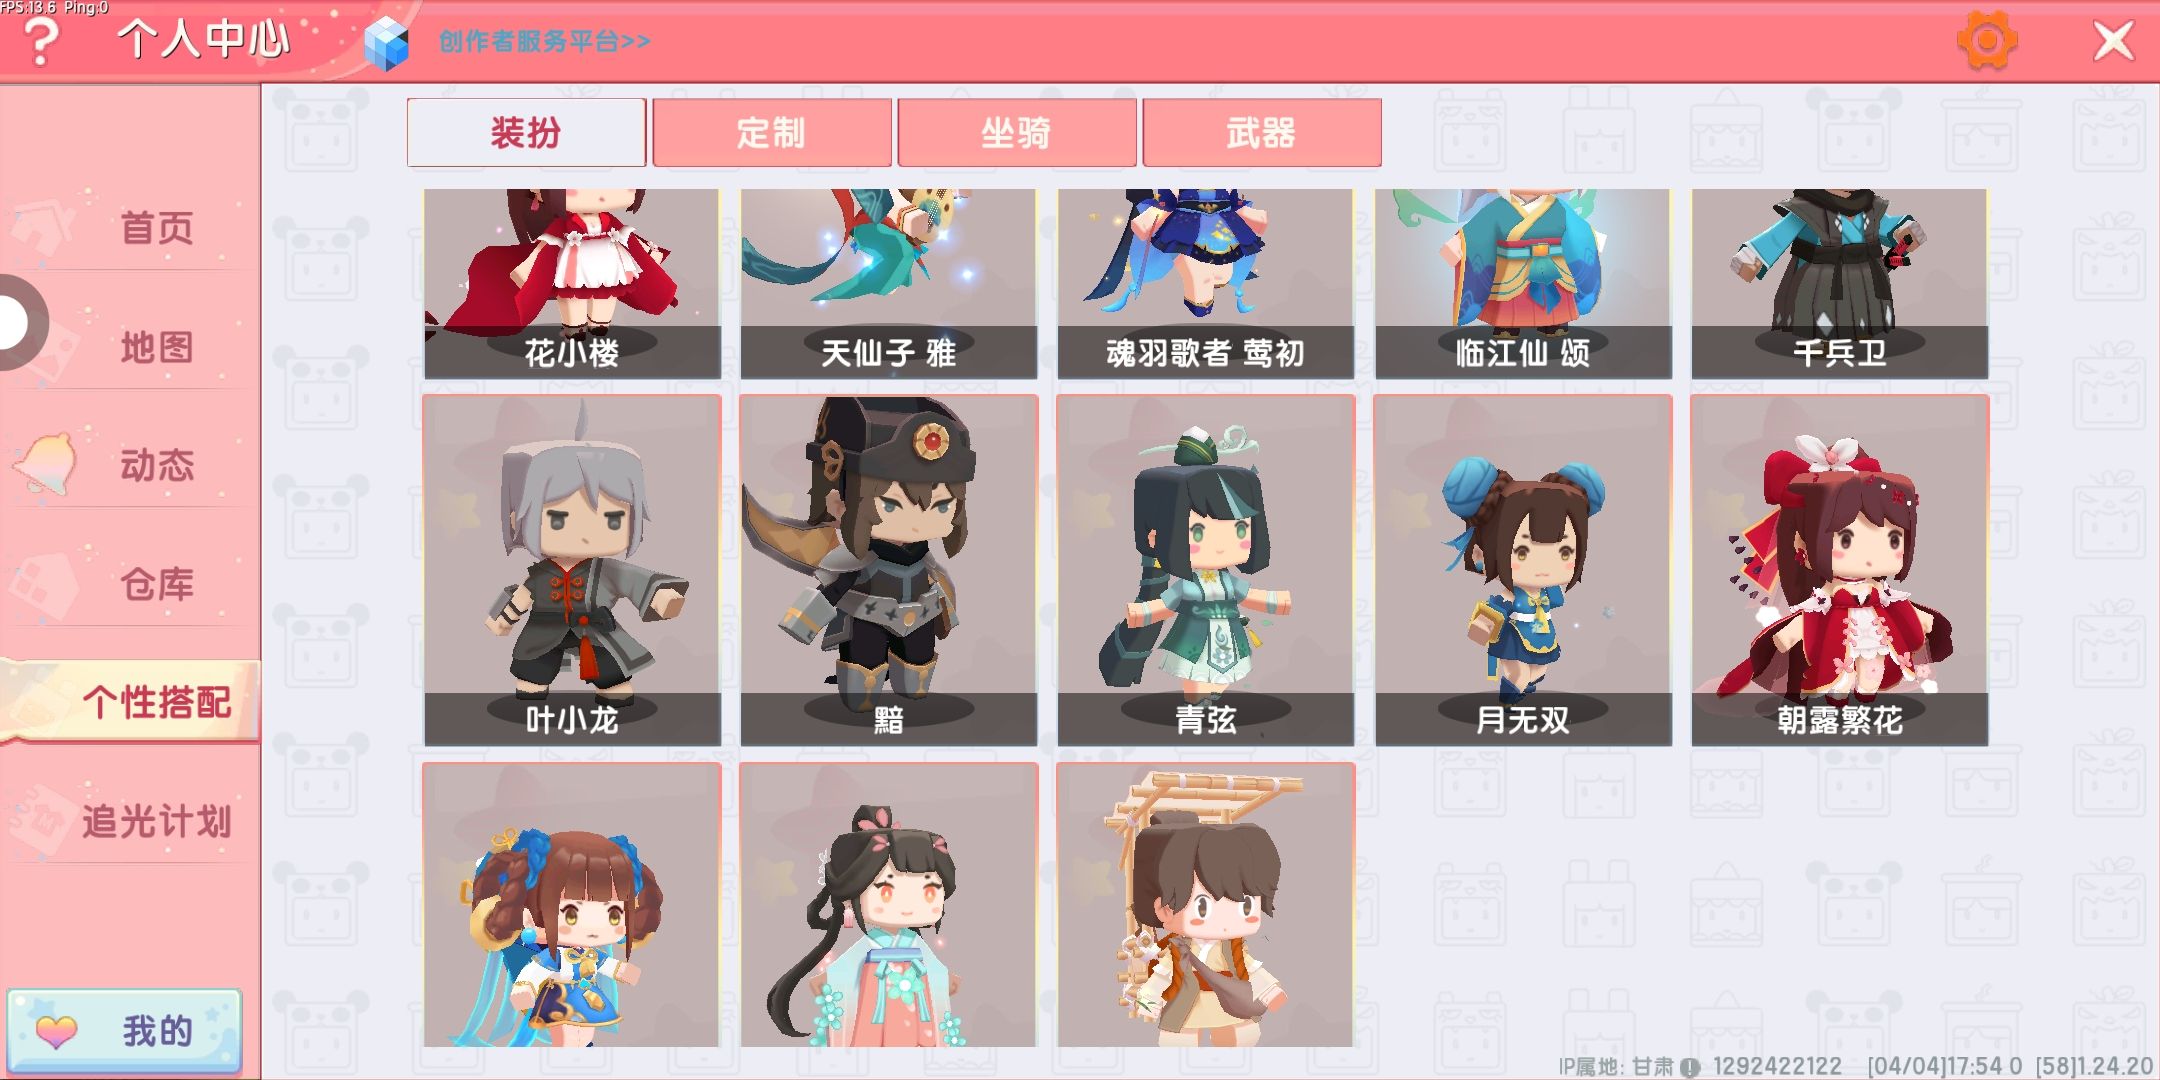The image size is (2160, 1080).
Task: Switch to the 坐骑 tab
Action: (1016, 132)
